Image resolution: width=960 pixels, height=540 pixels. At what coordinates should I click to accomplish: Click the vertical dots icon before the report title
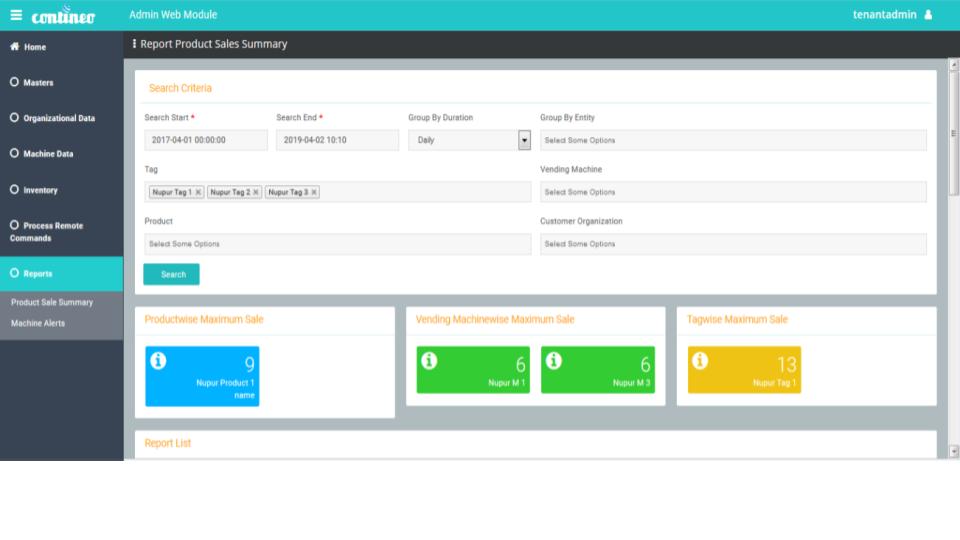[x=134, y=43]
